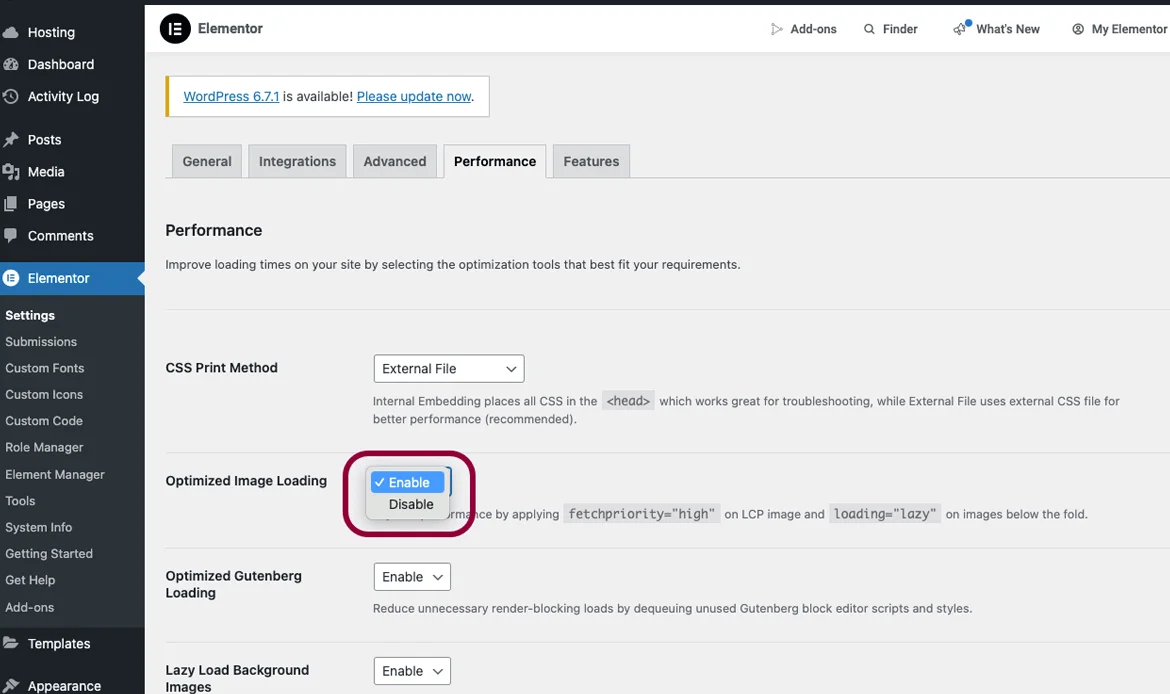Open Getting Started submenu item

[49, 554]
